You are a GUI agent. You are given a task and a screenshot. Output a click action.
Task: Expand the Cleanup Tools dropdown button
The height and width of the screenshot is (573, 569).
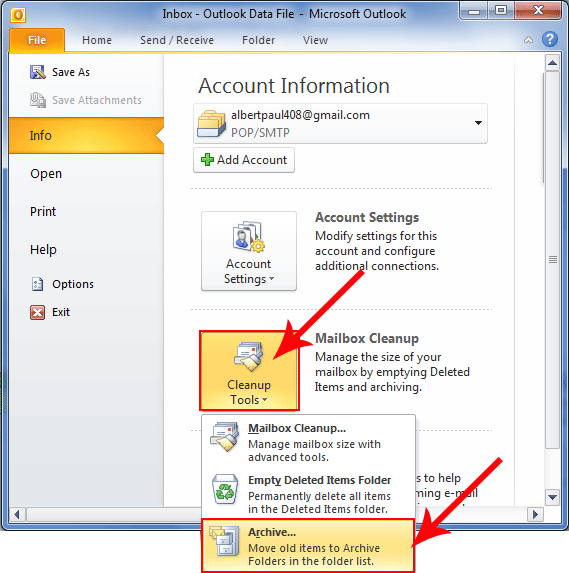pos(249,371)
